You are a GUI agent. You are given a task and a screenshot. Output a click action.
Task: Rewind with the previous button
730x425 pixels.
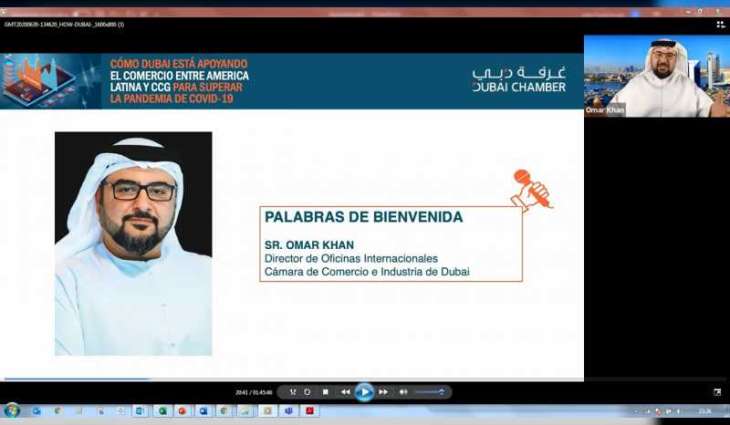click(x=345, y=392)
